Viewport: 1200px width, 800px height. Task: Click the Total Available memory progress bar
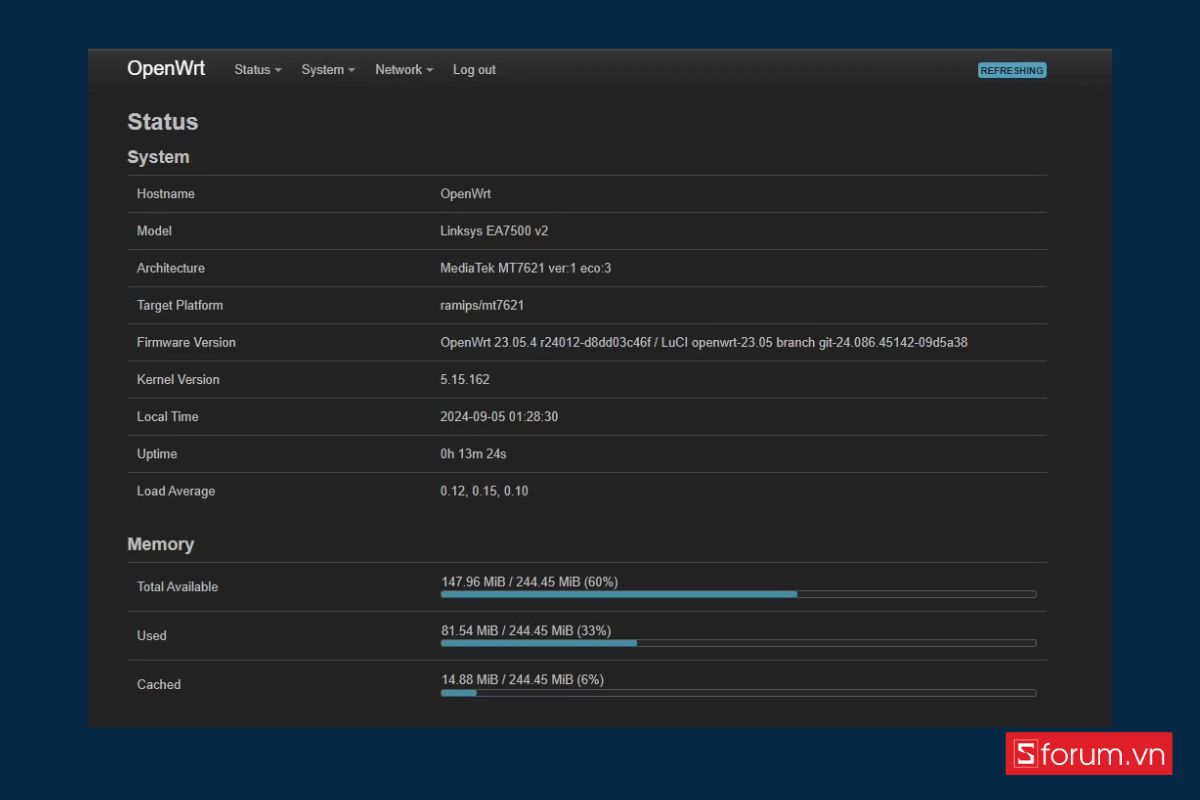pos(738,594)
